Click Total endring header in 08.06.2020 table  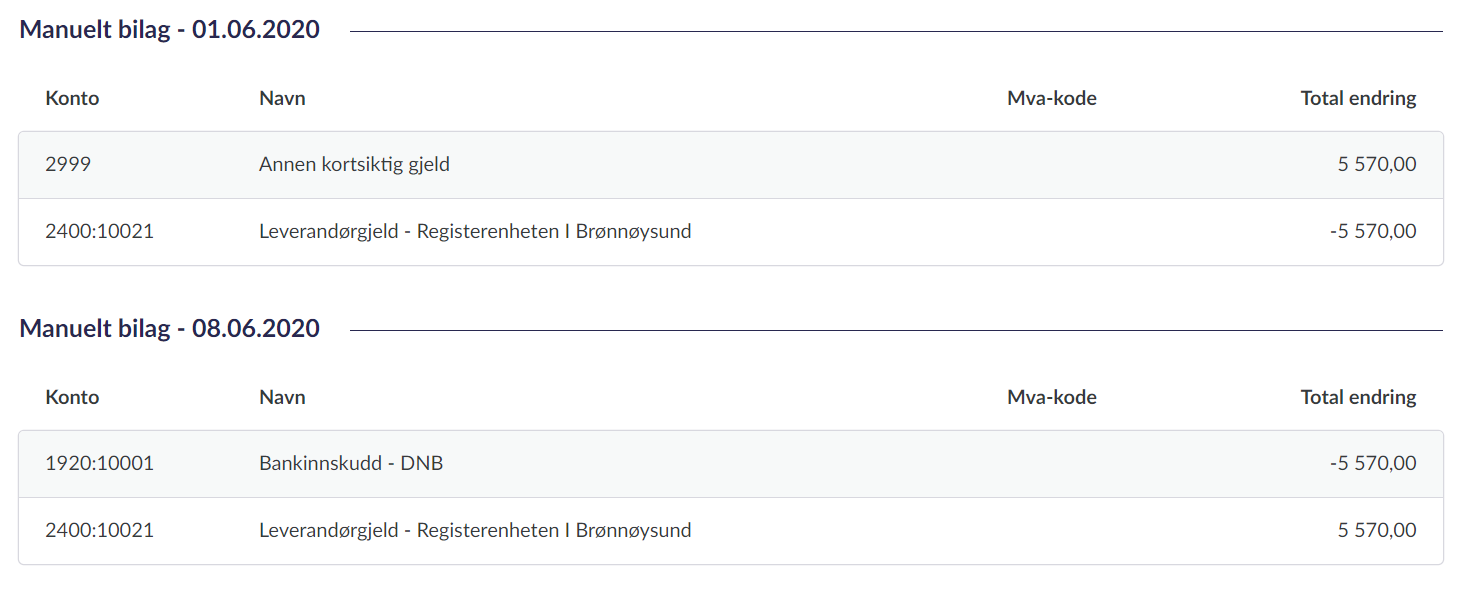(1358, 397)
